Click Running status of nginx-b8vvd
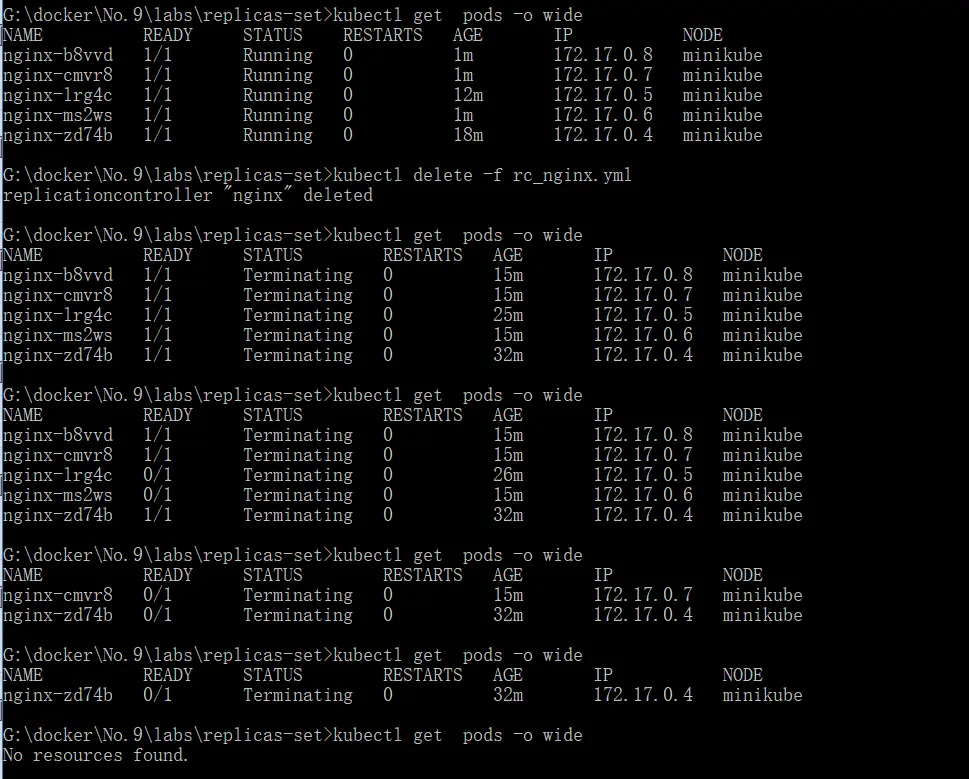969x779 pixels. coord(277,56)
